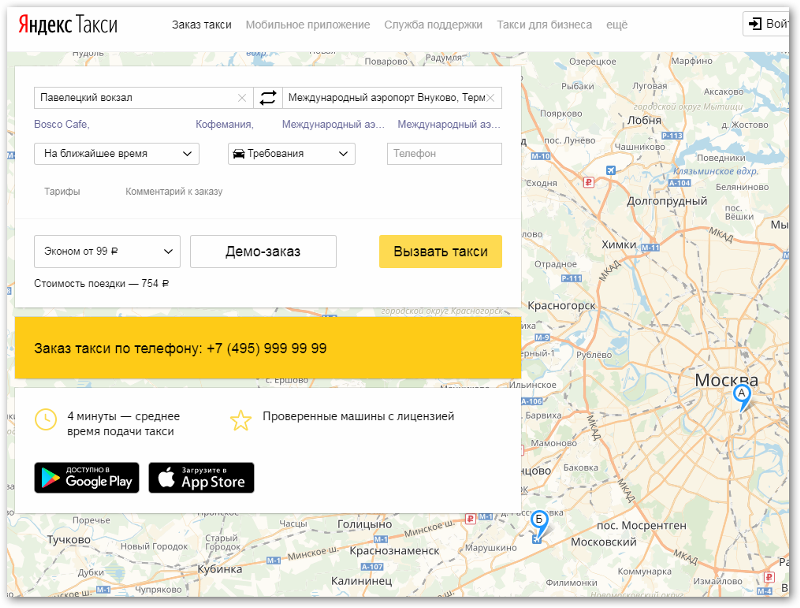
Task: Click map marker Б near Внуково
Action: [539, 525]
